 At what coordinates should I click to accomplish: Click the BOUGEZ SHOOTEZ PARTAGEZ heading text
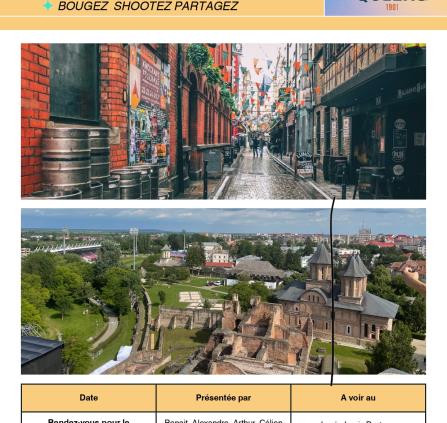tap(148, 6)
